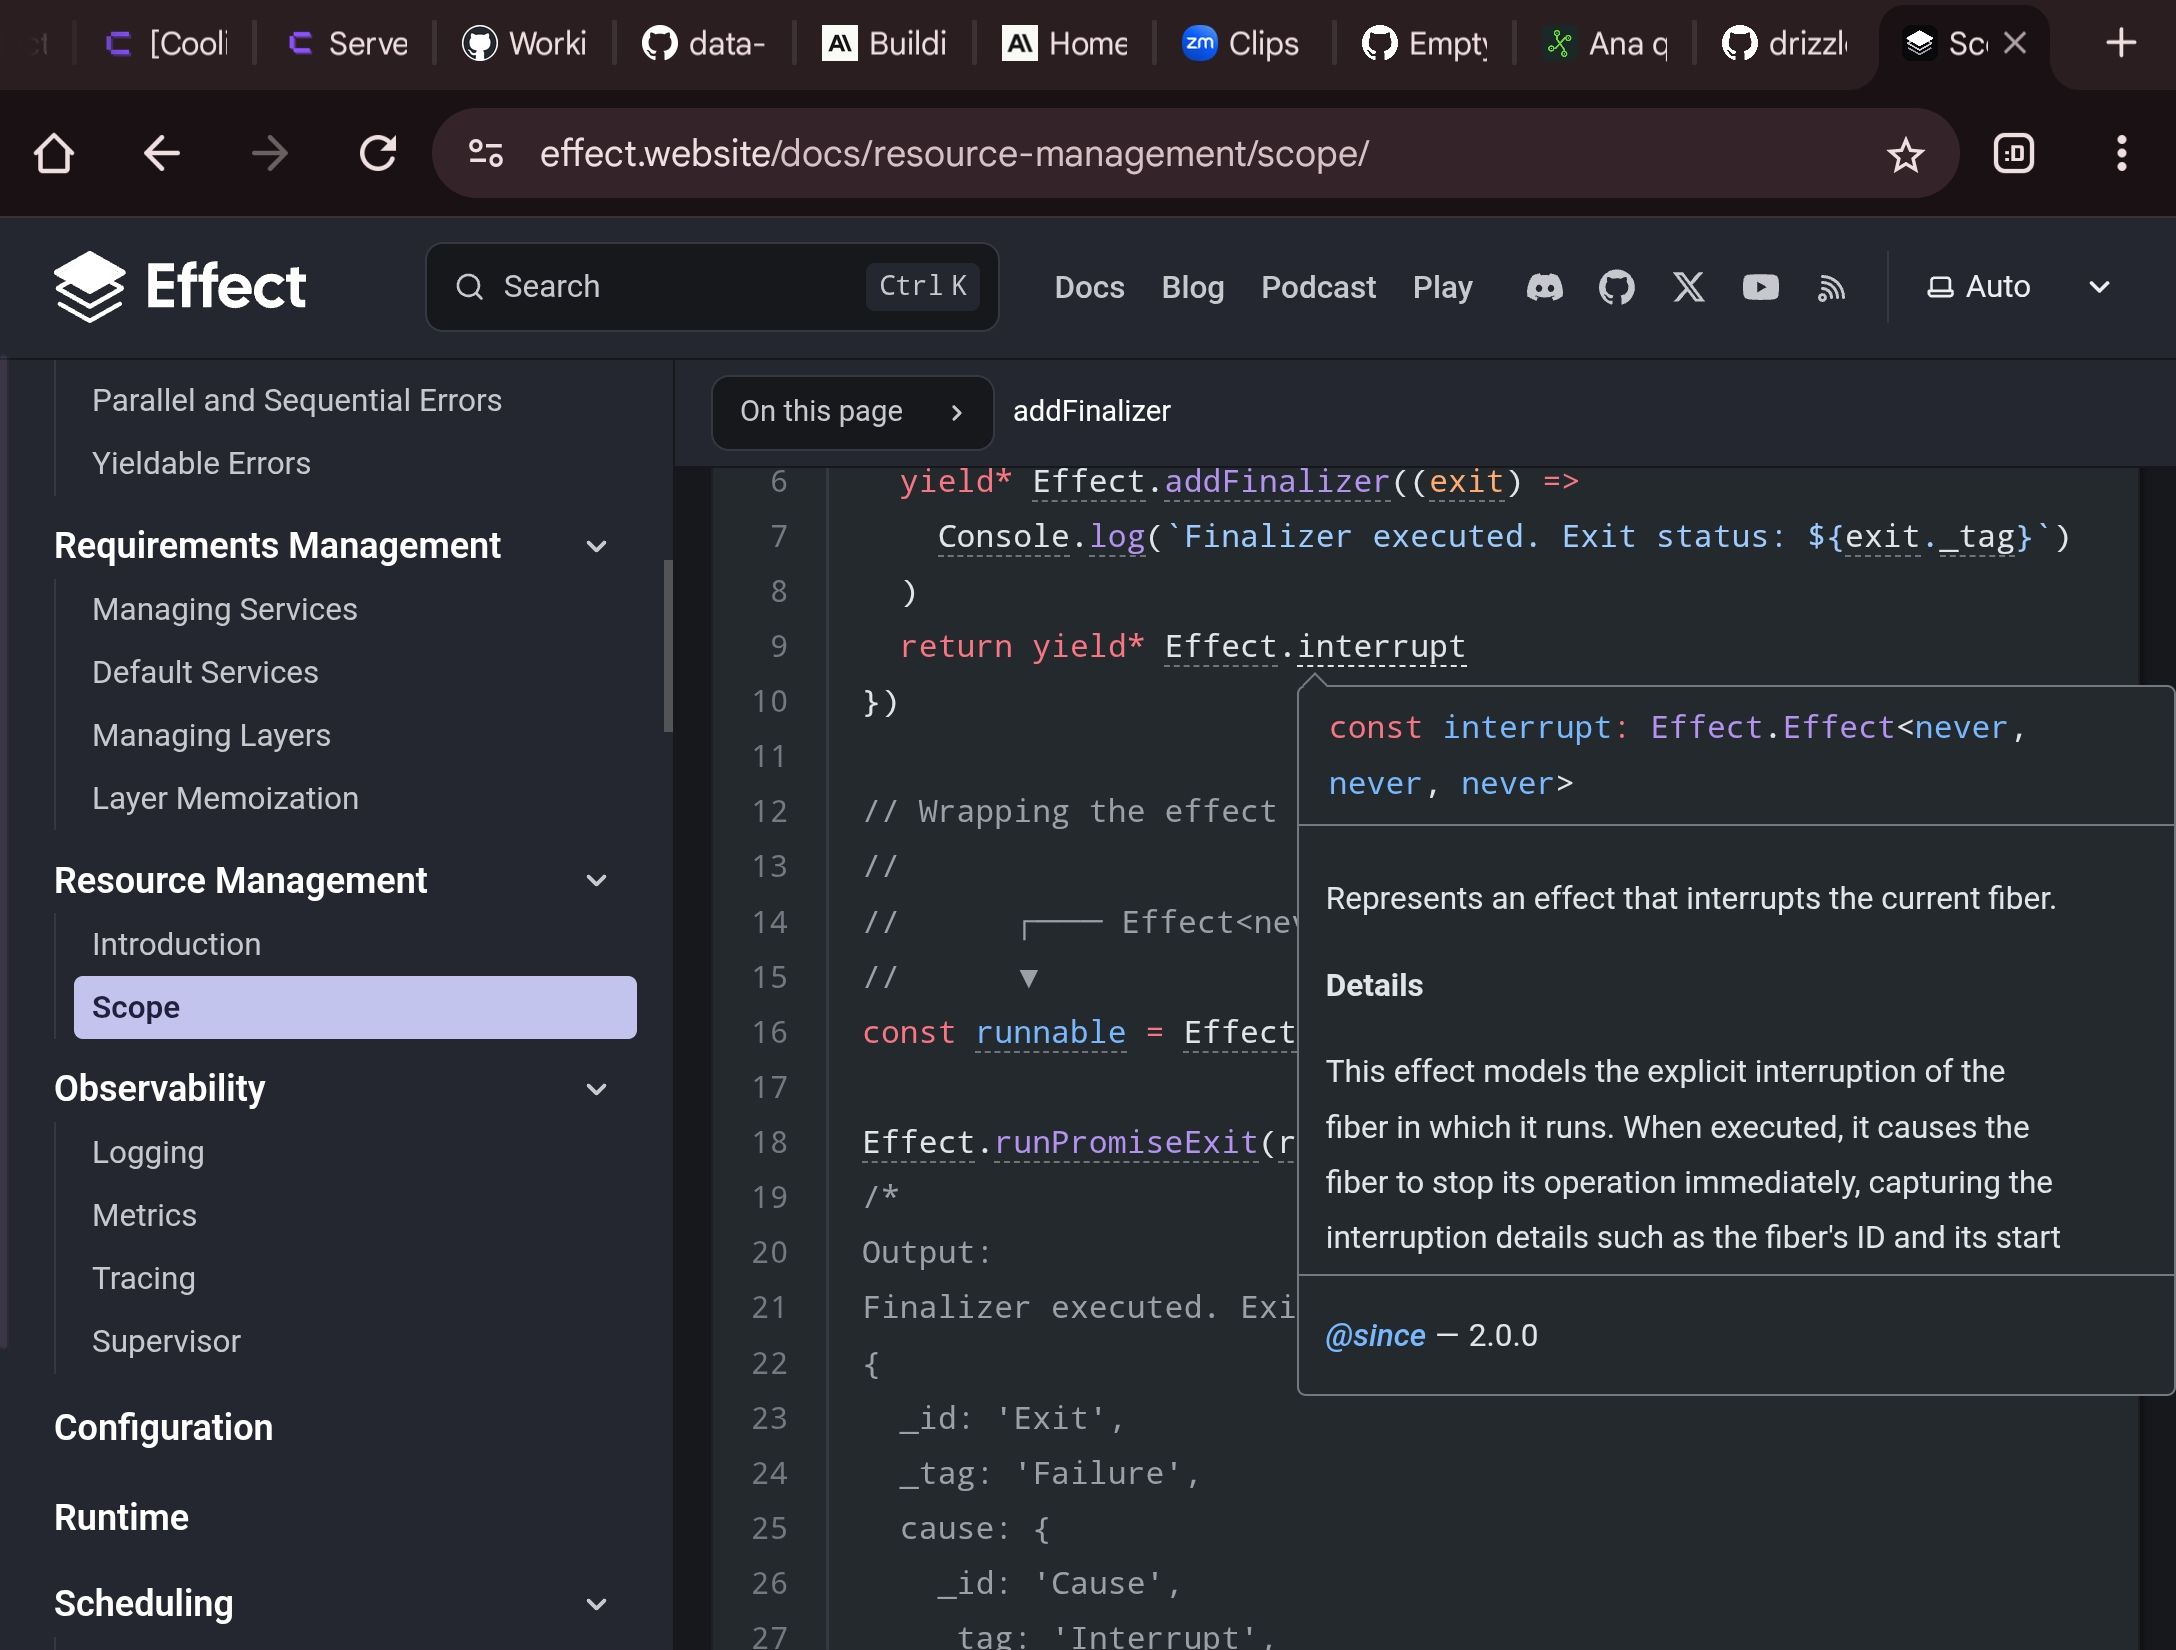Image resolution: width=2176 pixels, height=1650 pixels.
Task: Open the Effect GitHub repository icon
Action: pyautogui.click(x=1615, y=287)
